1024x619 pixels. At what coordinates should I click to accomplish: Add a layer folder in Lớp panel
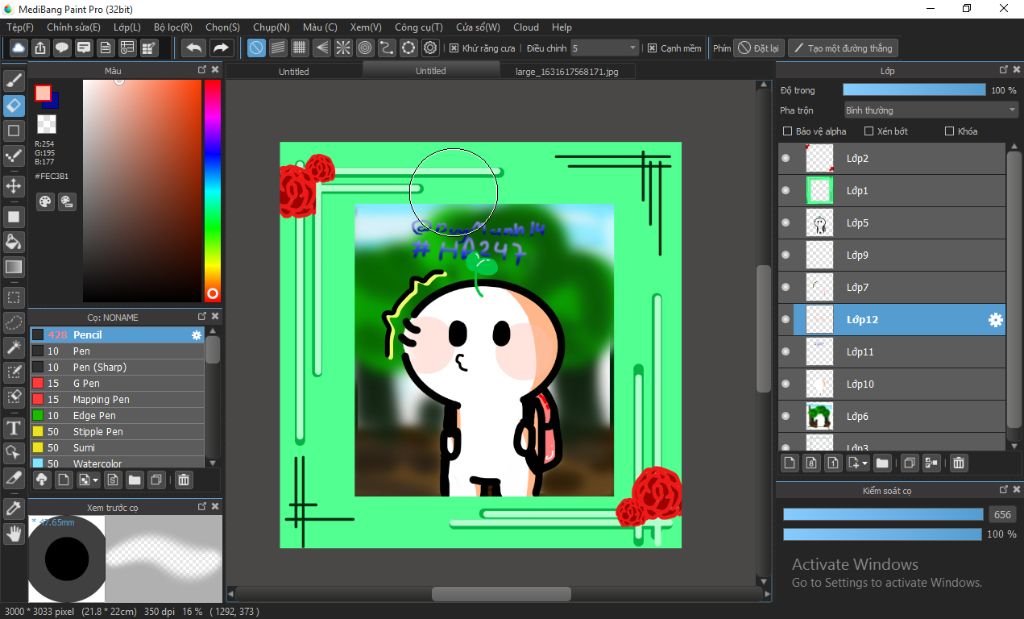[882, 463]
